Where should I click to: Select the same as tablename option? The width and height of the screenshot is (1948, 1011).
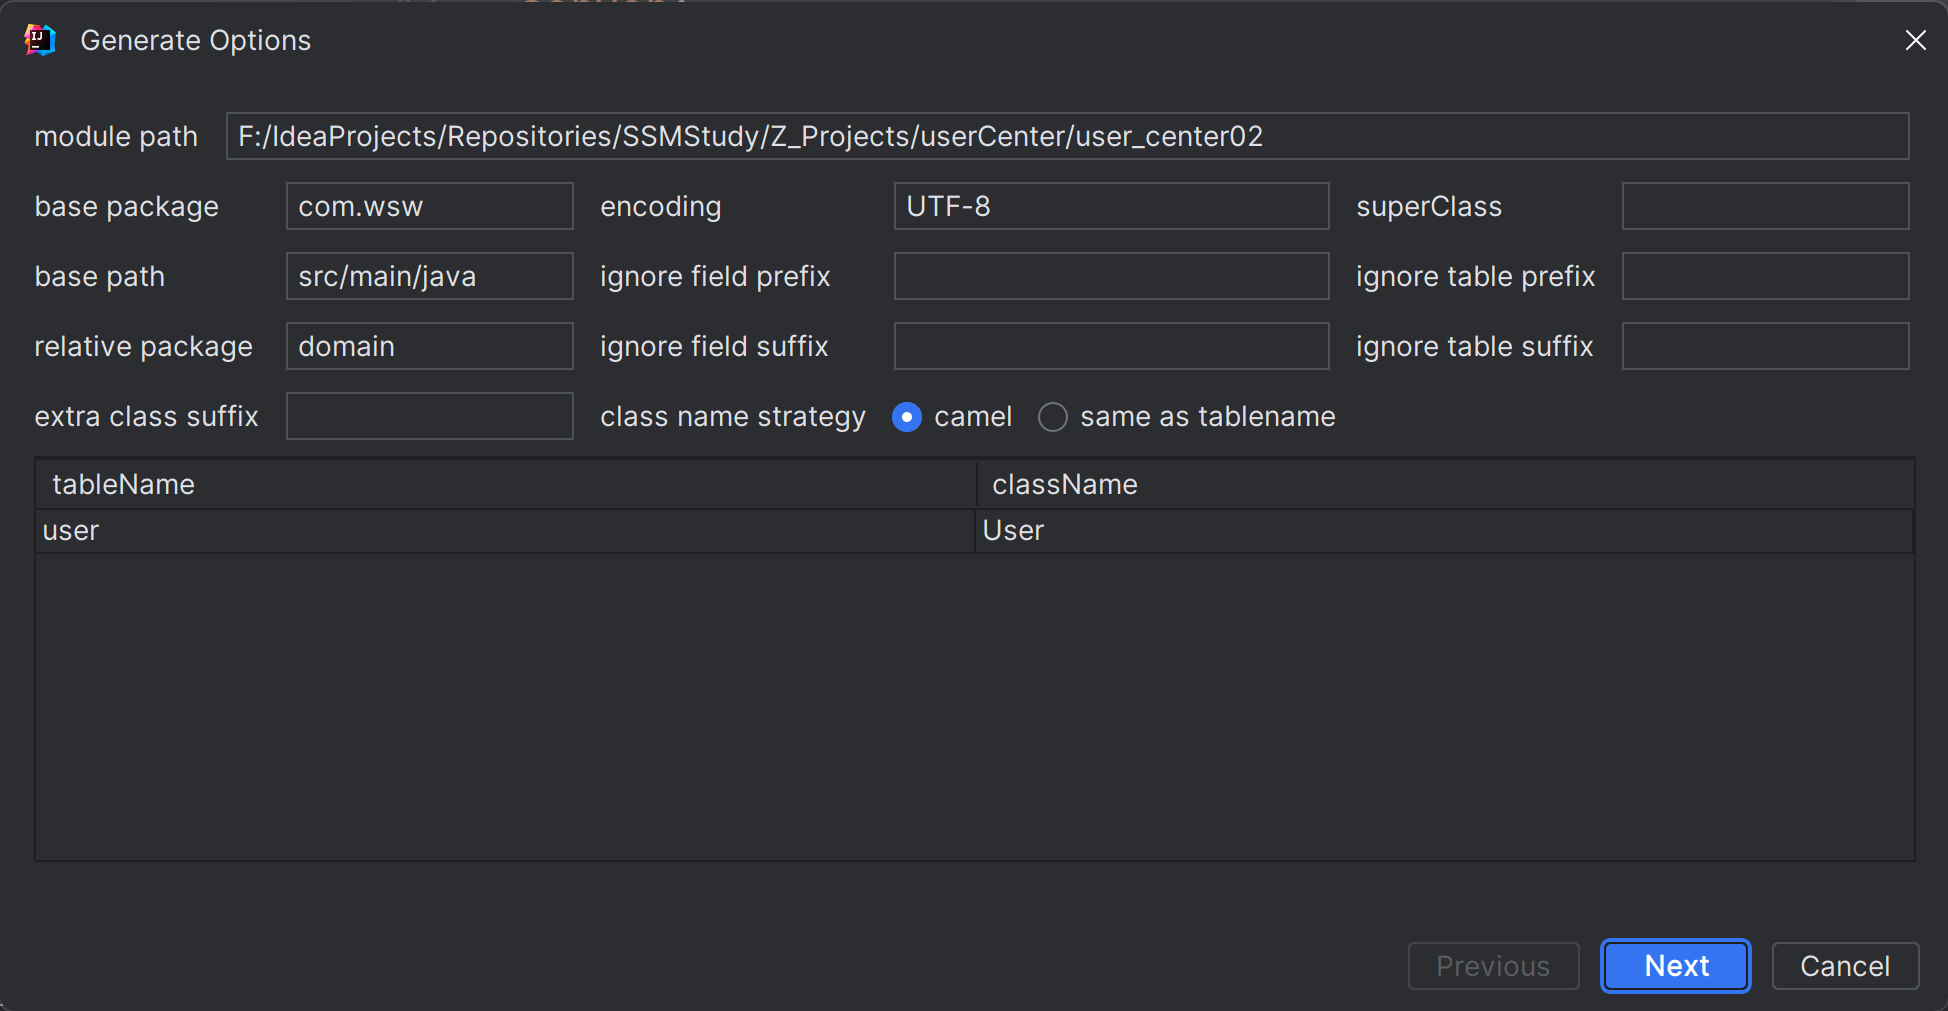pos(1053,417)
